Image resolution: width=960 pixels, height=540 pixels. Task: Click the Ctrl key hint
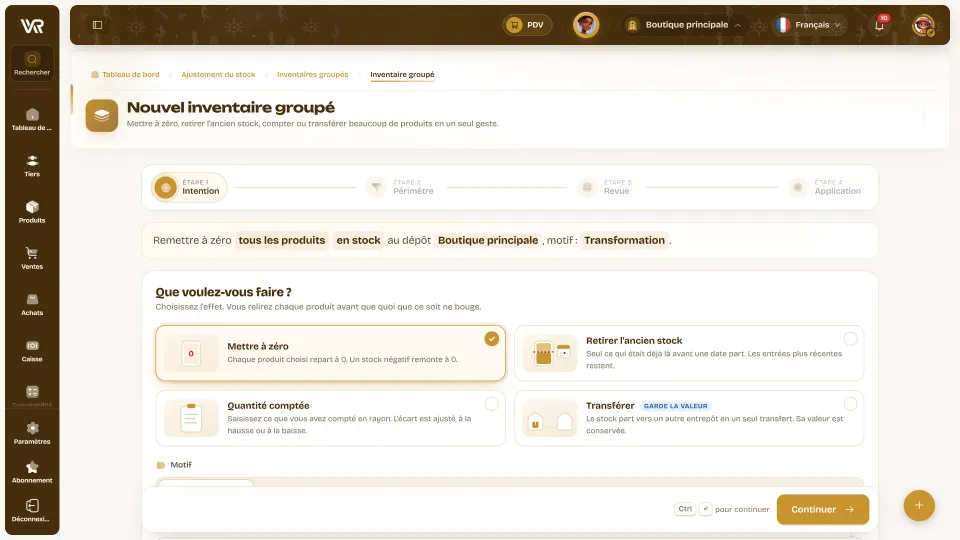point(685,509)
